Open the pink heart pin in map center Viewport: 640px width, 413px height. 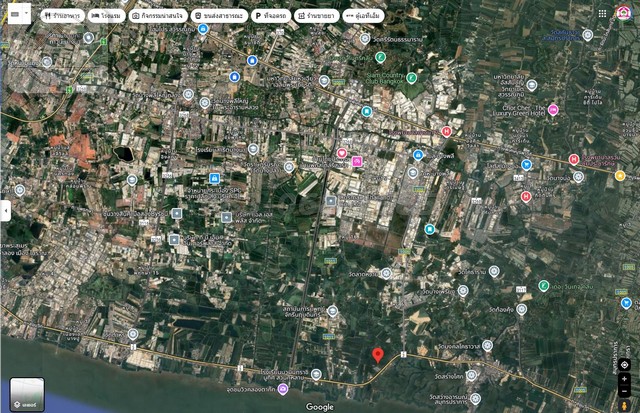coord(342,153)
